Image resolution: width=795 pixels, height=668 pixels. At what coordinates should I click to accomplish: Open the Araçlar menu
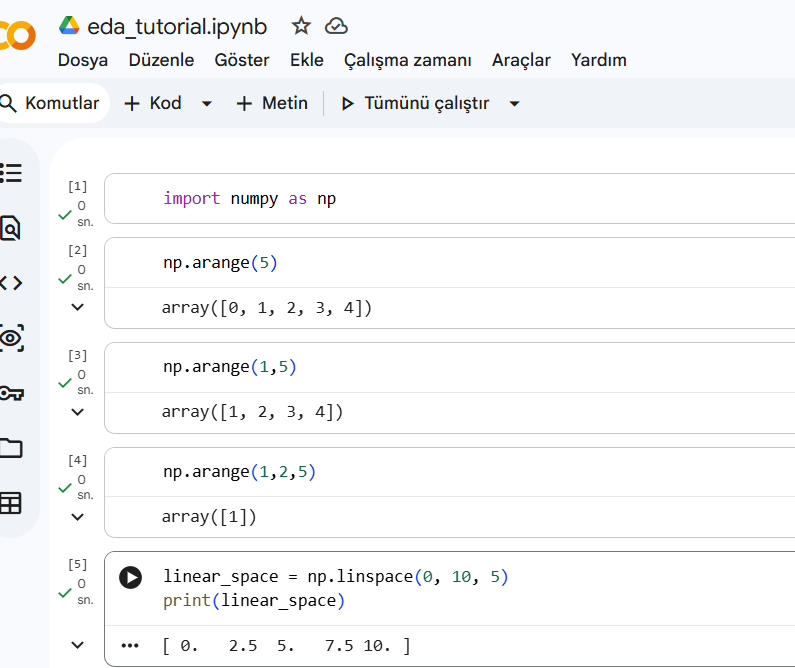(x=521, y=60)
